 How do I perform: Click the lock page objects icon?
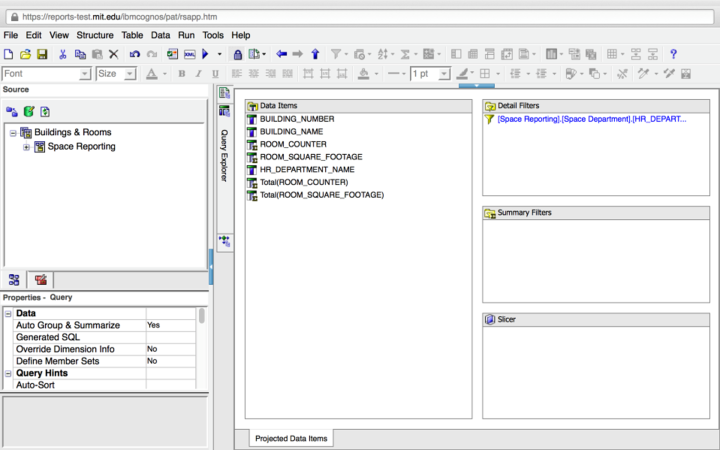coord(237,54)
